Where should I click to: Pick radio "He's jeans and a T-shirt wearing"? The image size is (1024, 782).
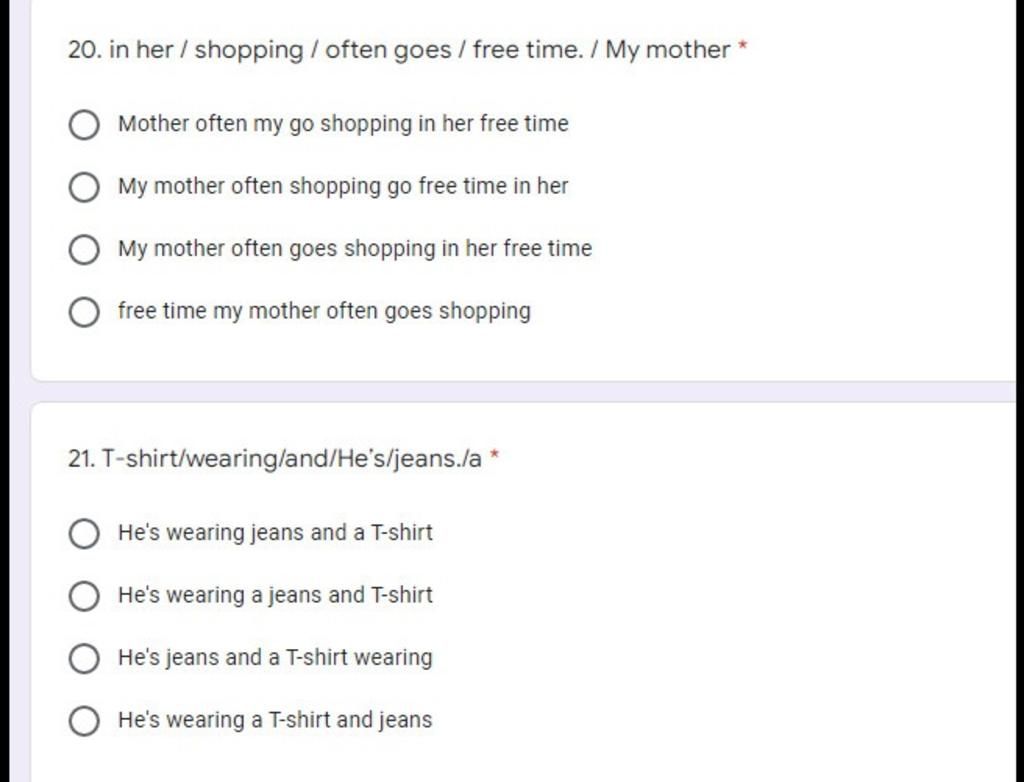pos(84,659)
